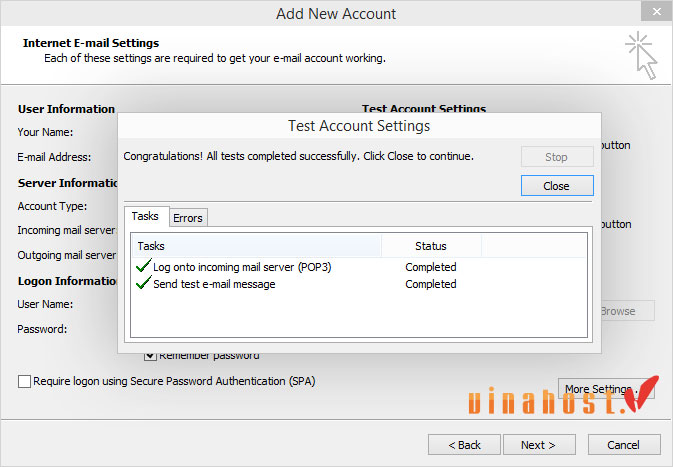673x467 pixels.
Task: Select the Tasks tab
Action: point(146,216)
